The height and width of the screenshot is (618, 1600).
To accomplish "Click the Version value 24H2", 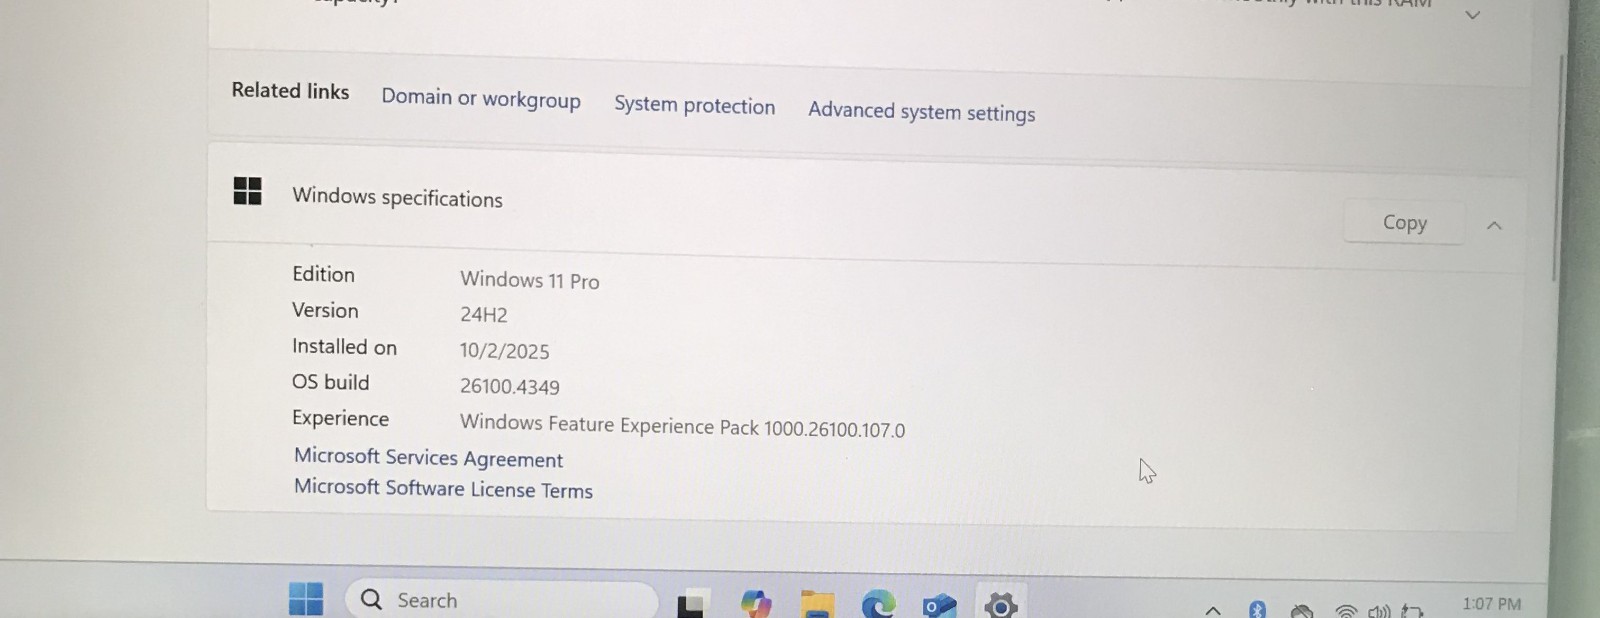I will [483, 314].
